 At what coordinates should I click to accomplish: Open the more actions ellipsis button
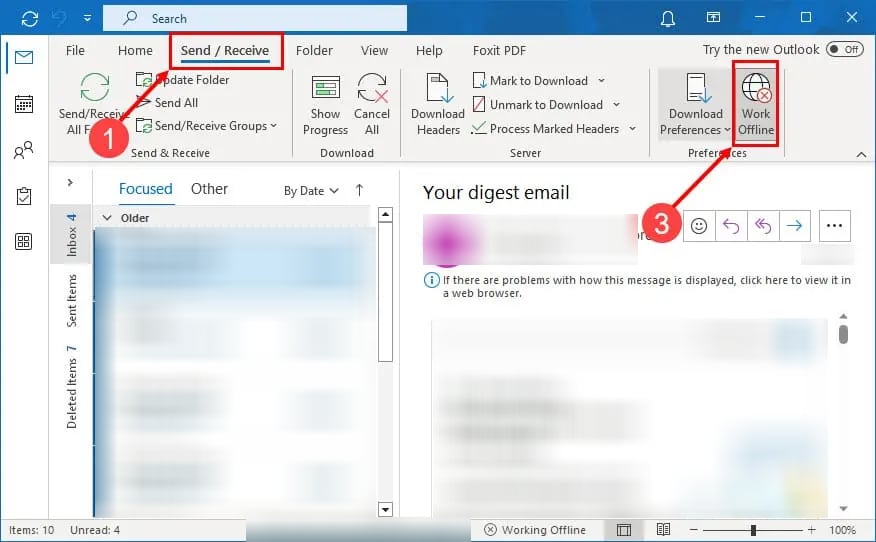coord(834,226)
